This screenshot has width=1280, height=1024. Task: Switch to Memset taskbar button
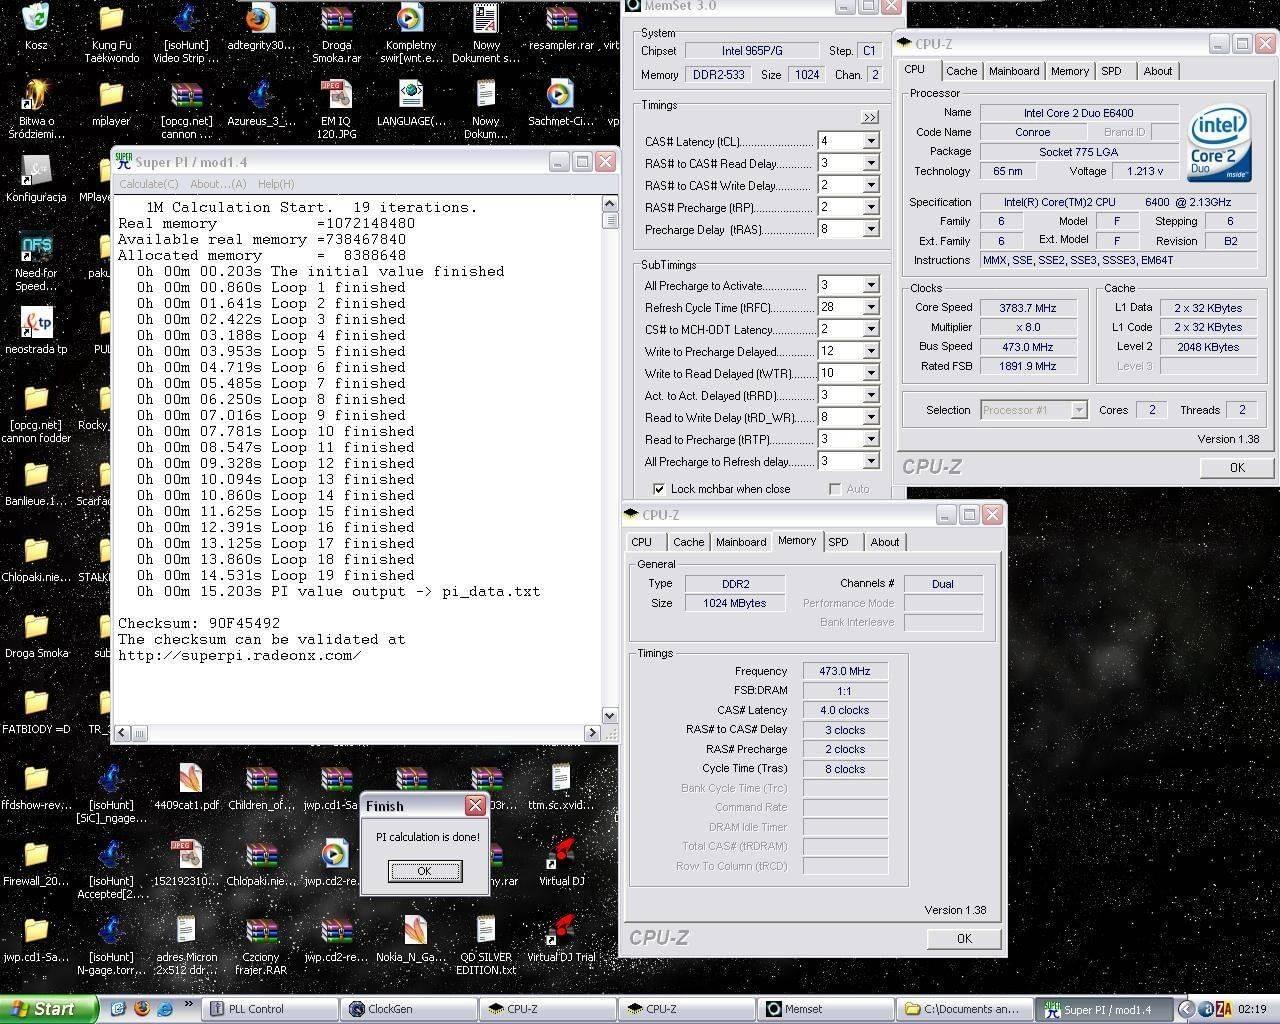pos(825,1009)
